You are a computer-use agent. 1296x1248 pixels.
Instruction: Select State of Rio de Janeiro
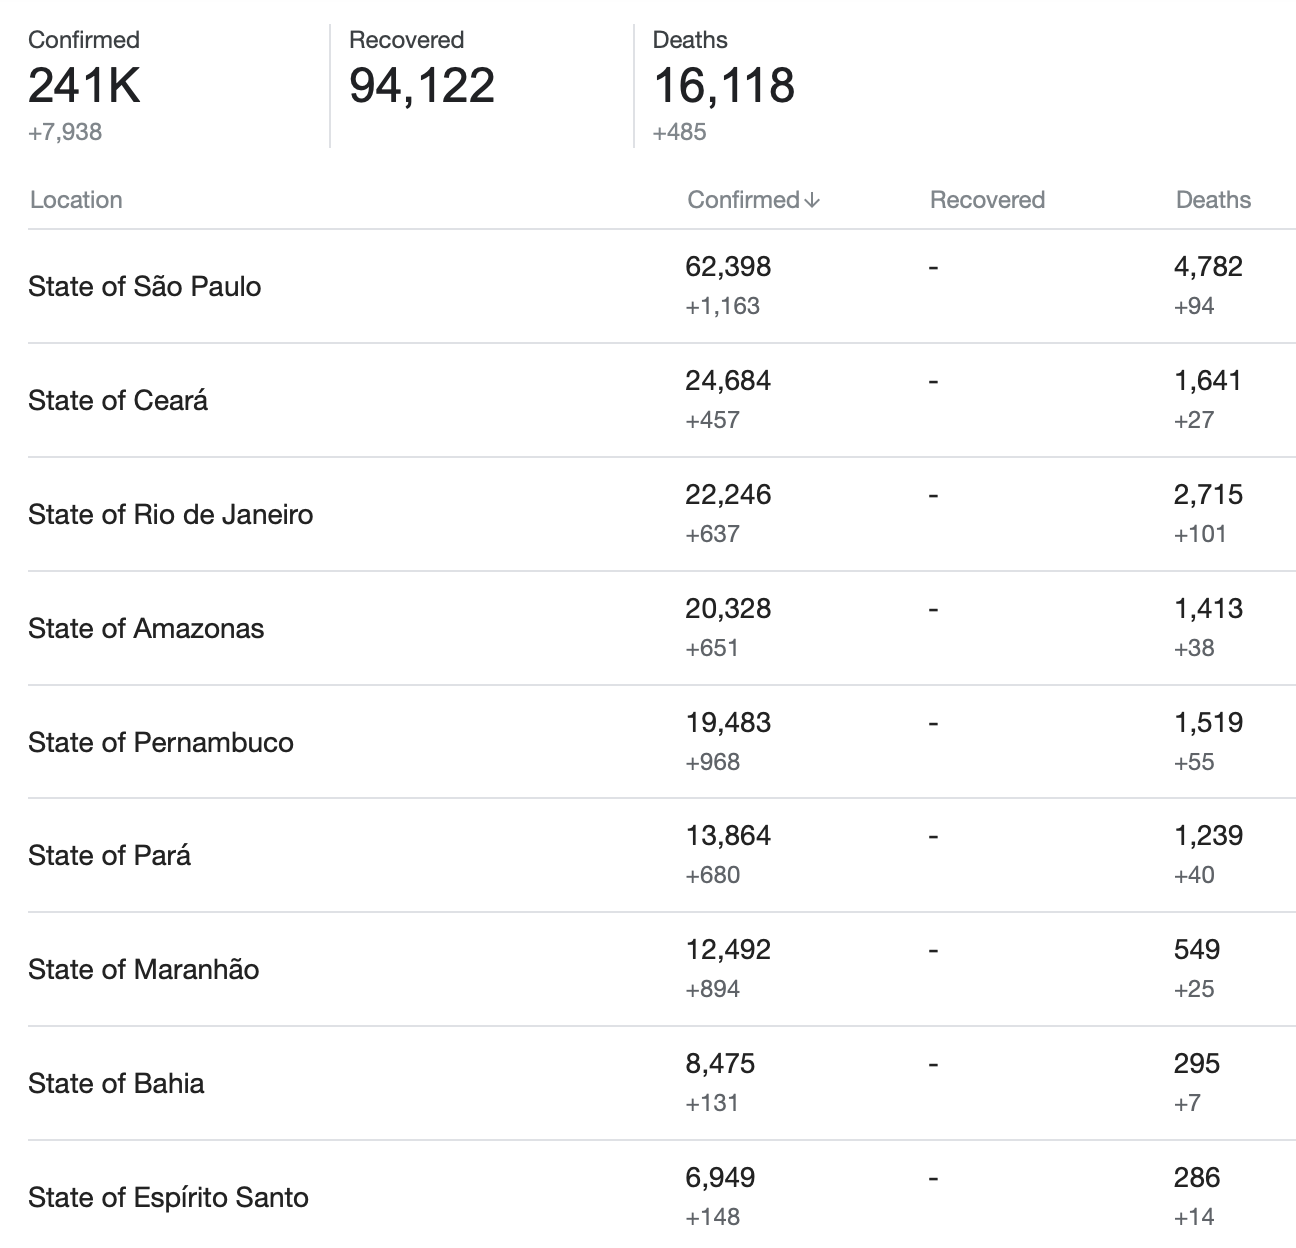(171, 515)
